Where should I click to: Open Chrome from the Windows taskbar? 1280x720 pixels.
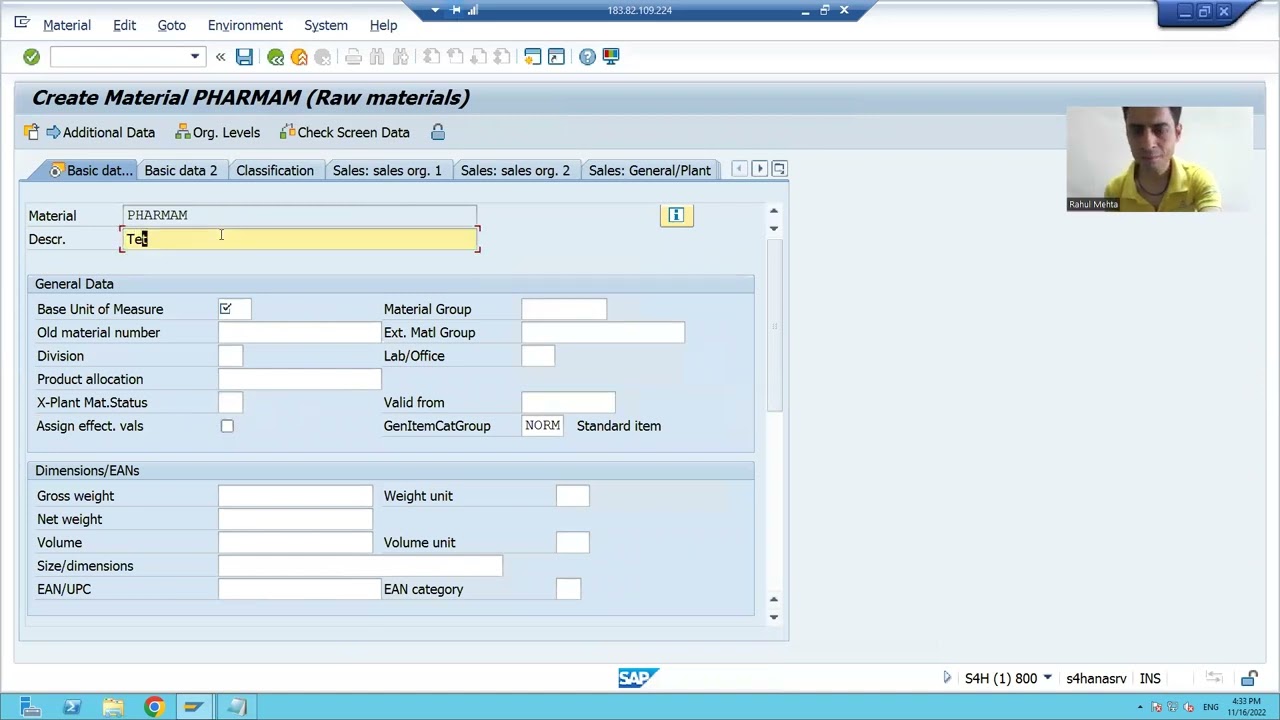153,707
